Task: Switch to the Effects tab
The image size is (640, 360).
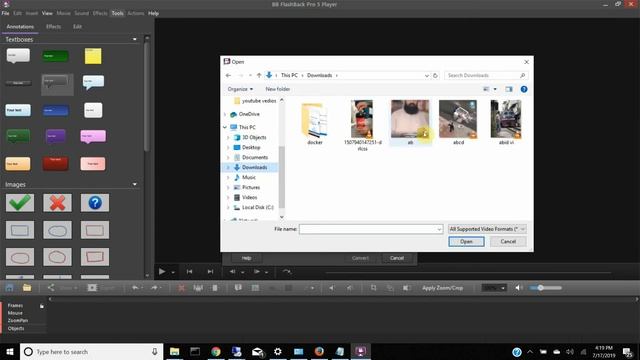Action: (x=53, y=27)
